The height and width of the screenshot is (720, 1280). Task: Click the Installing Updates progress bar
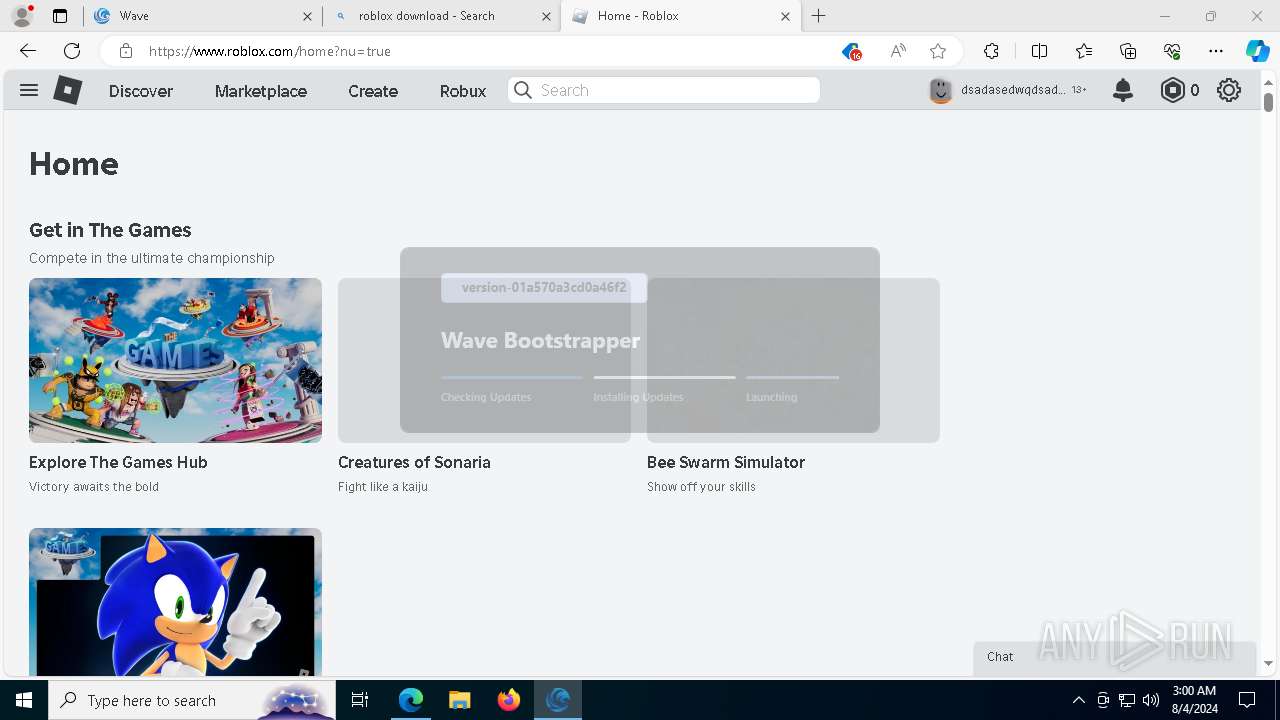[x=664, y=377]
